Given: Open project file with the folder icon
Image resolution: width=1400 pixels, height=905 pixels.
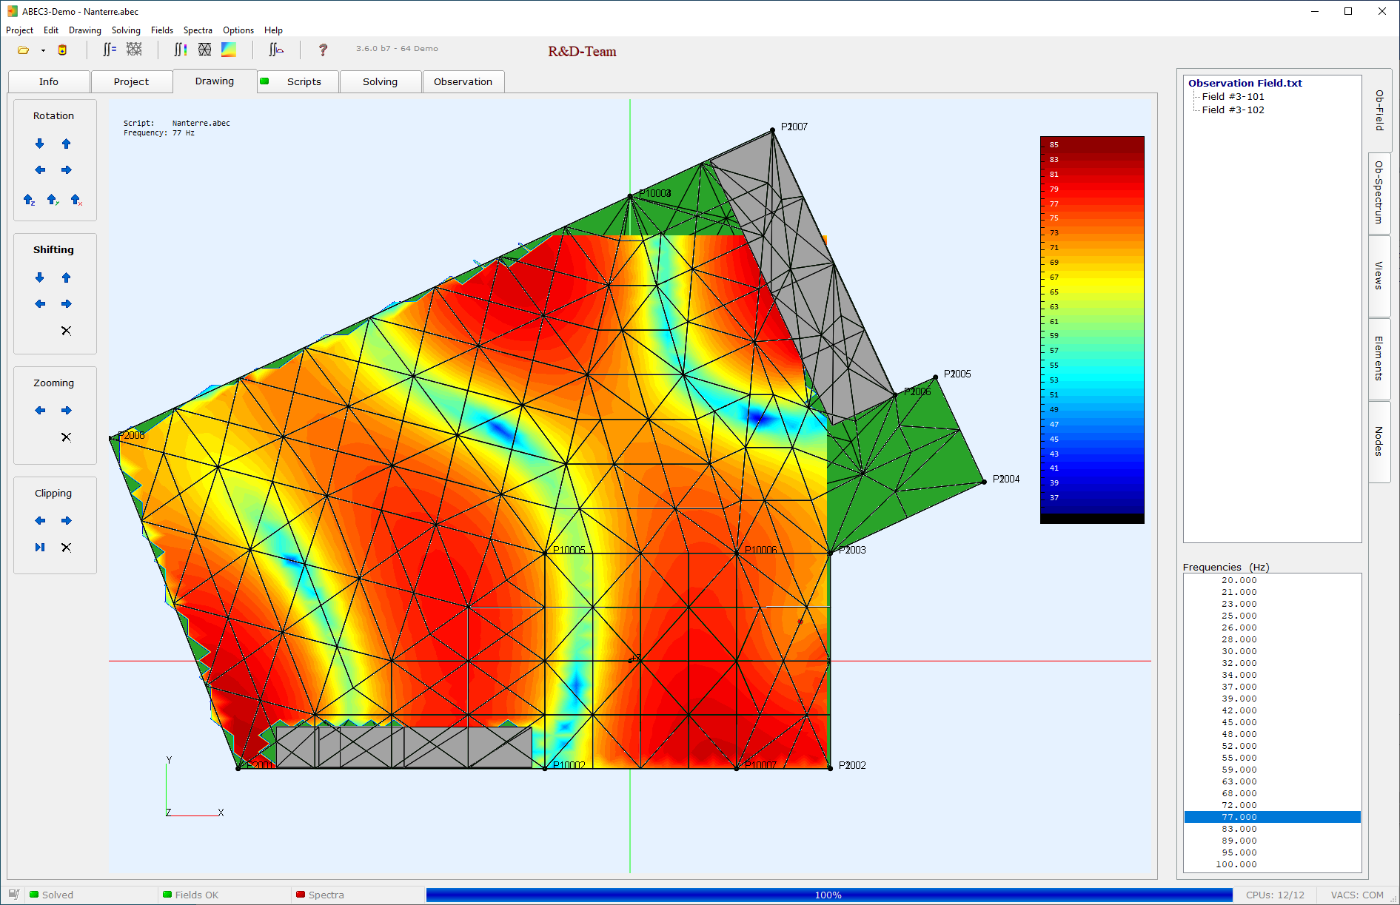Looking at the screenshot, I should pyautogui.click(x=23, y=50).
